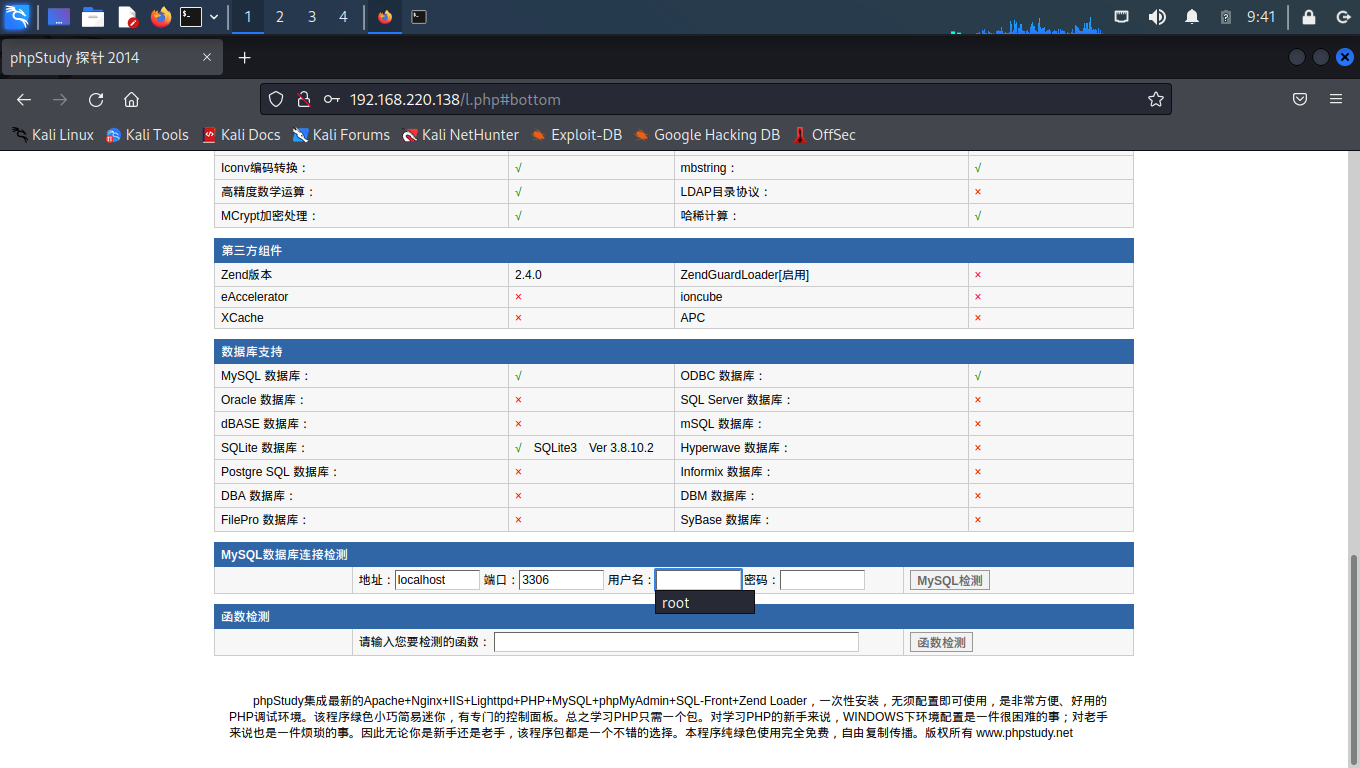Click the saved passwords key icon
1360x768 pixels.
pos(331,99)
